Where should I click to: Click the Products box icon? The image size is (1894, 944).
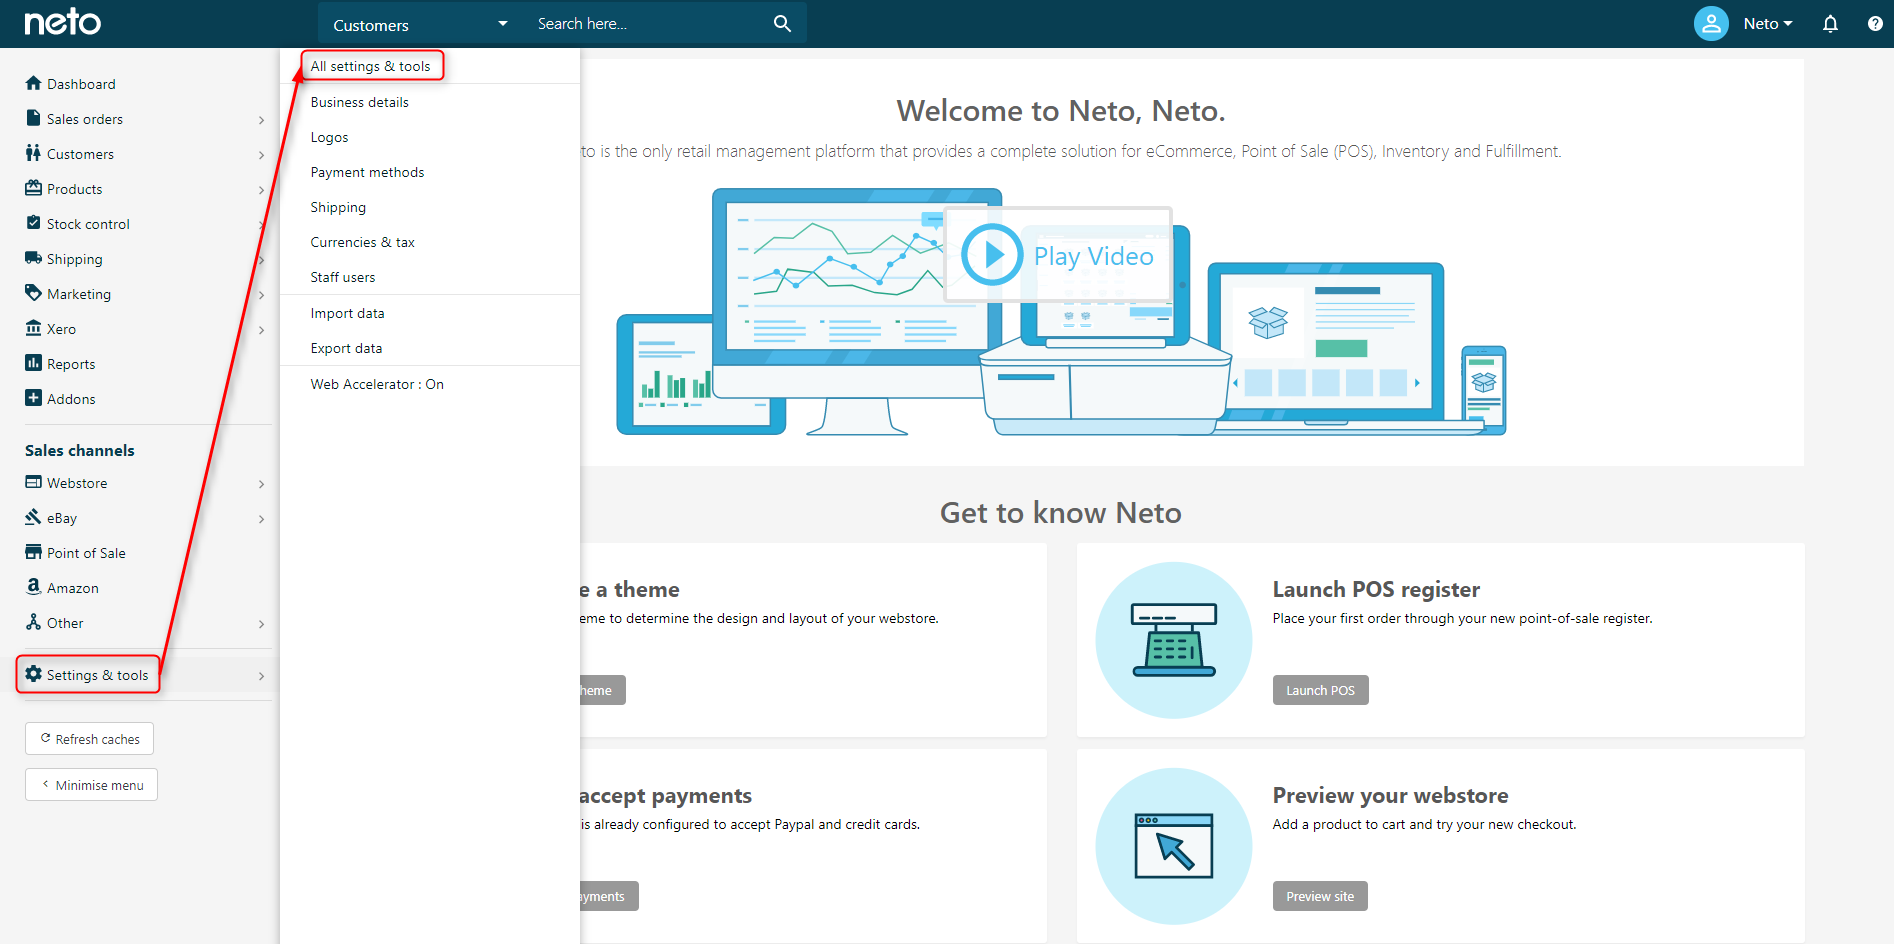click(x=33, y=188)
